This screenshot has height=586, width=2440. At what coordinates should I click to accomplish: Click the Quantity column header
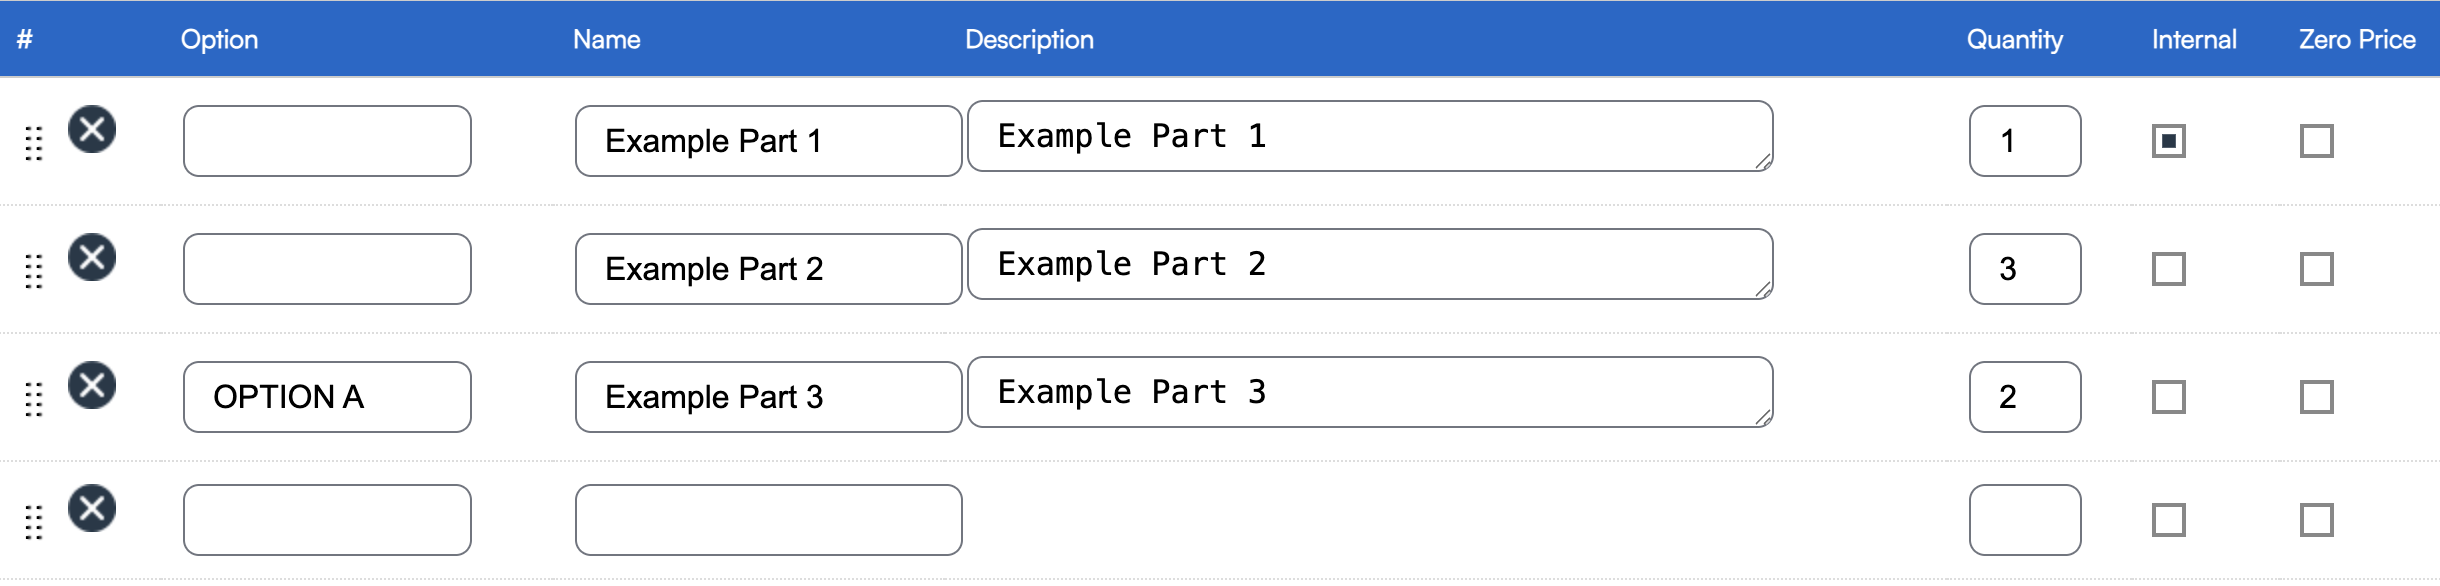click(2014, 40)
